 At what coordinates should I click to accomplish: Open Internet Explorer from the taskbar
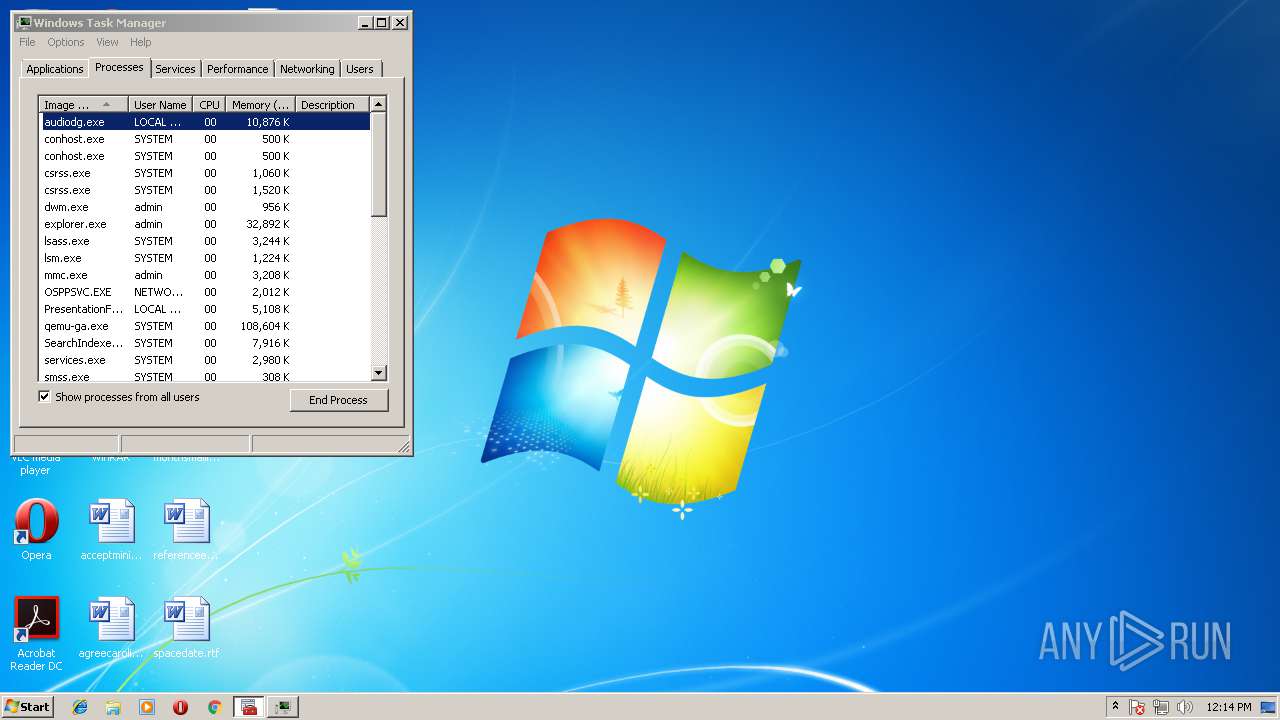(x=80, y=707)
